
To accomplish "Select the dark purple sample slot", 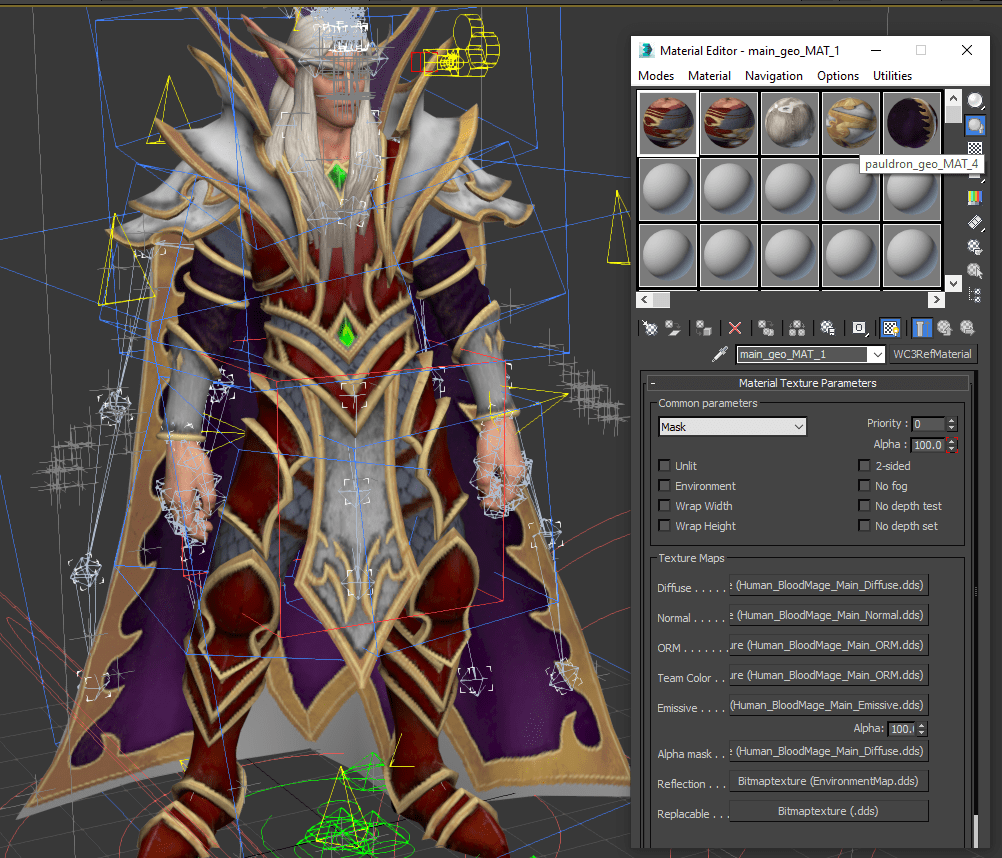I will (x=912, y=123).
